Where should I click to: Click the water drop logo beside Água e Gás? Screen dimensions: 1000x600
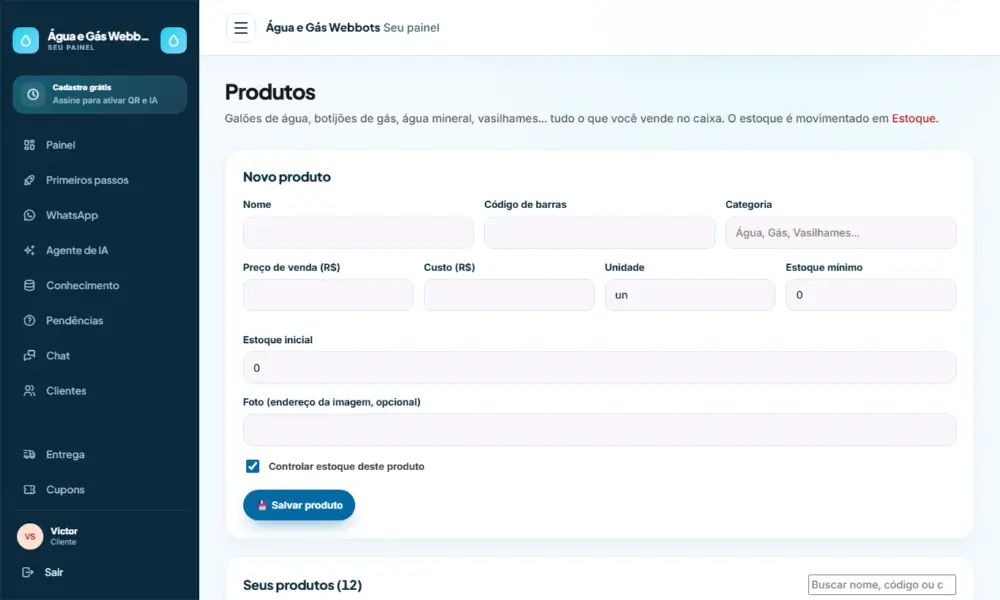(x=26, y=40)
